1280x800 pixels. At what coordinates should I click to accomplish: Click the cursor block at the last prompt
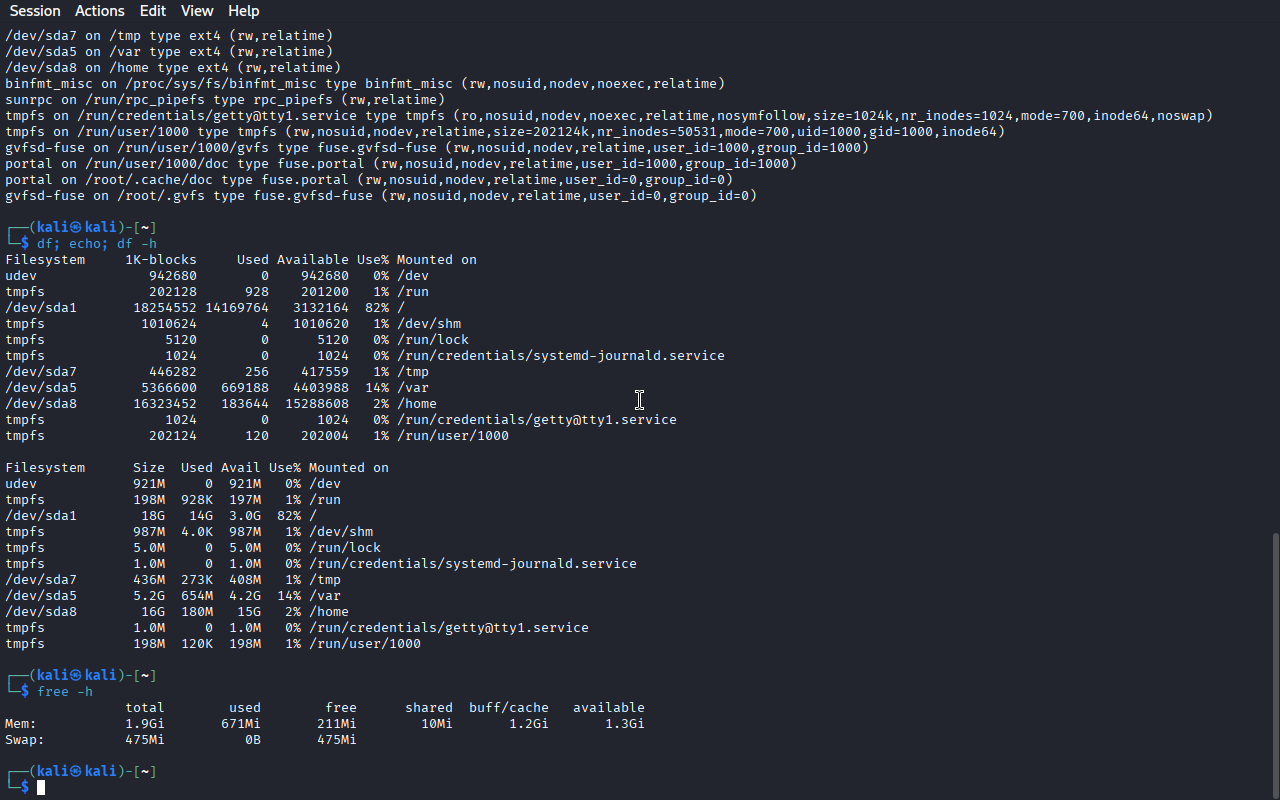point(41,788)
